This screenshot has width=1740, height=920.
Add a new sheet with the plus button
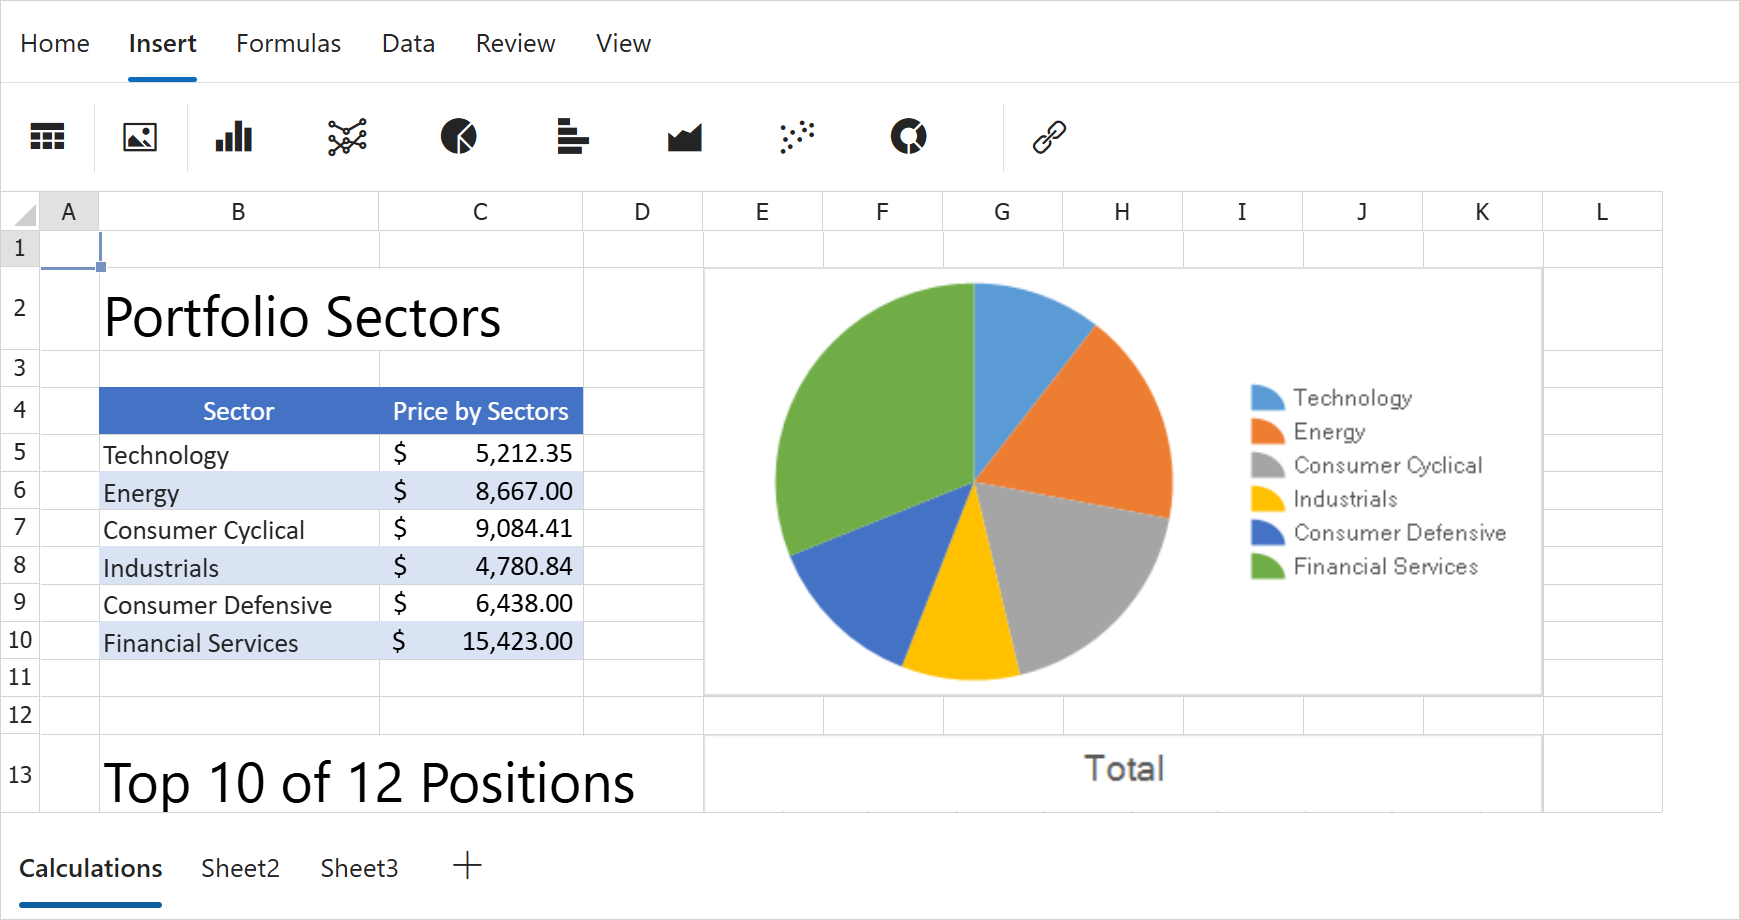click(466, 866)
